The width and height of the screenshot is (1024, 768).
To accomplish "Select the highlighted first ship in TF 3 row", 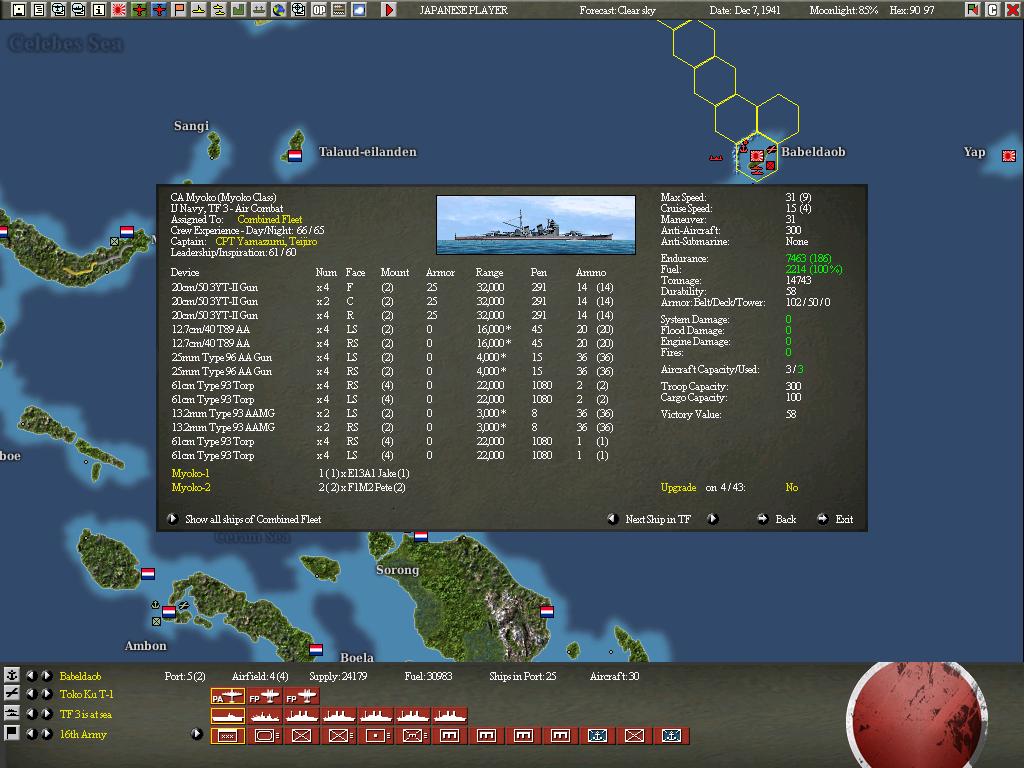I will 227,716.
